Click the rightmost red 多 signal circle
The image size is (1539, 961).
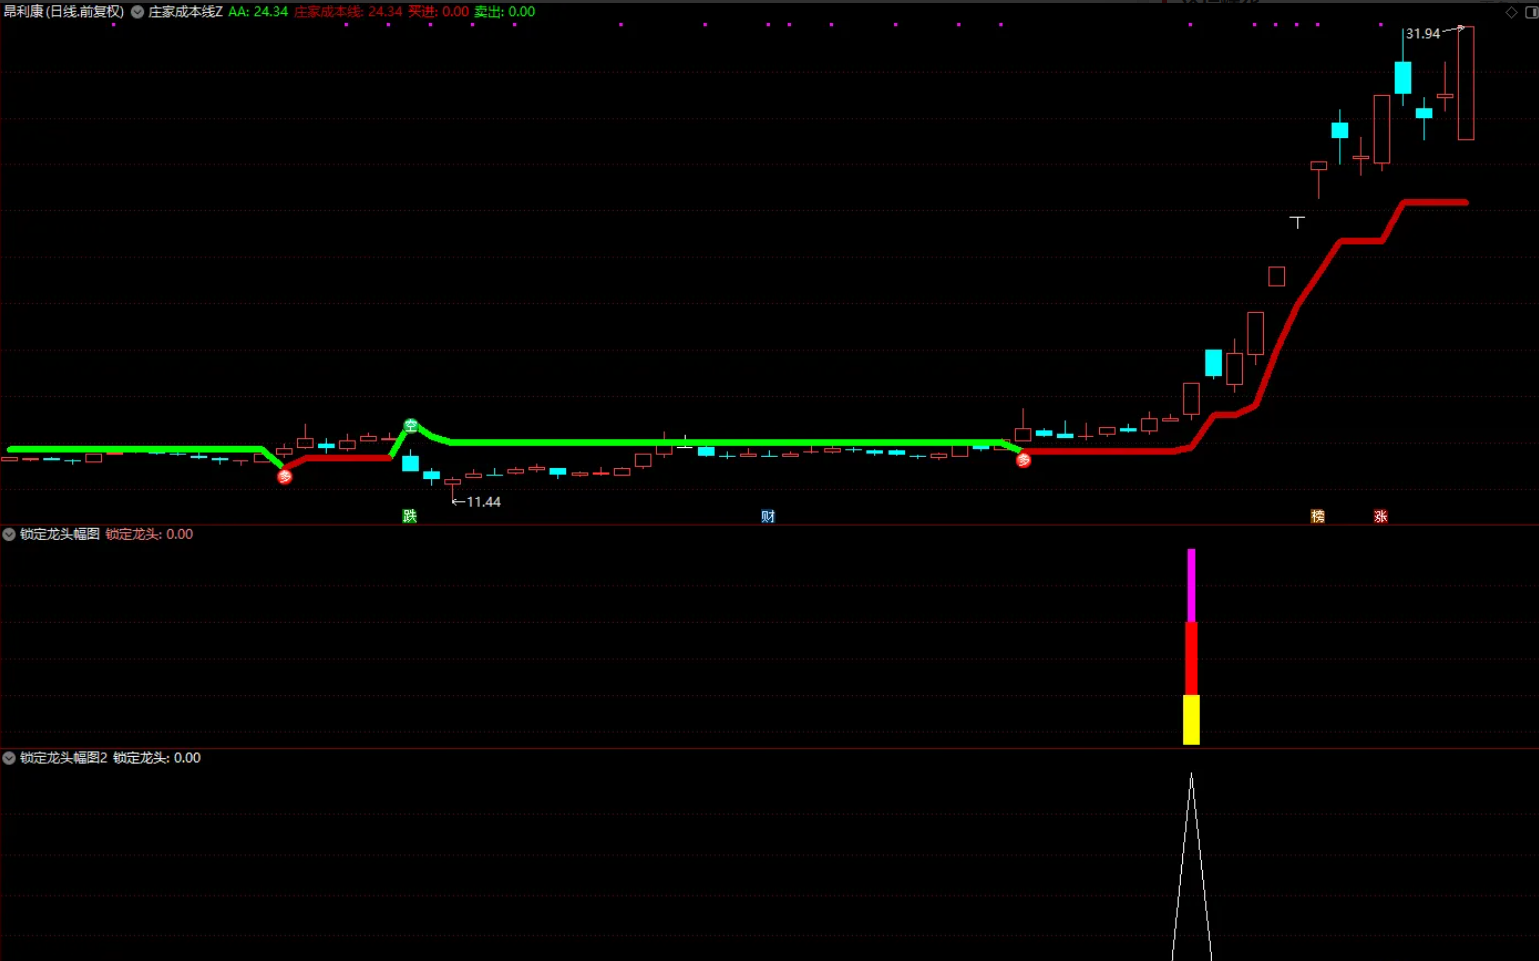pyautogui.click(x=1023, y=460)
